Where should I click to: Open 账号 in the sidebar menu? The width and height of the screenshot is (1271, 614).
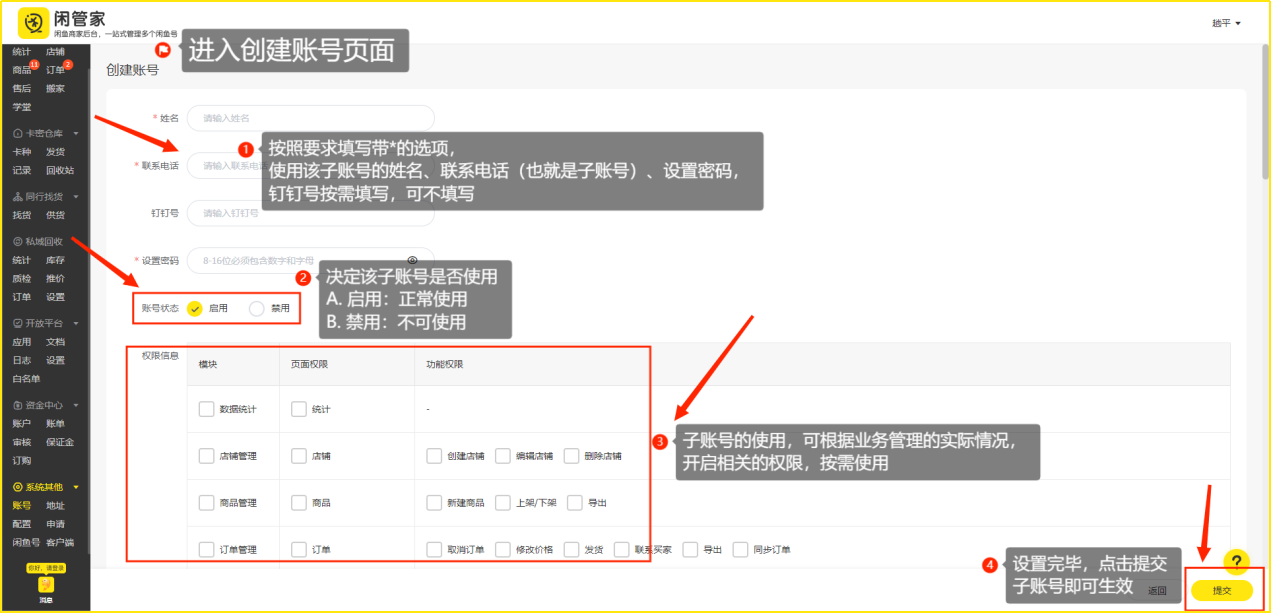click(x=21, y=506)
